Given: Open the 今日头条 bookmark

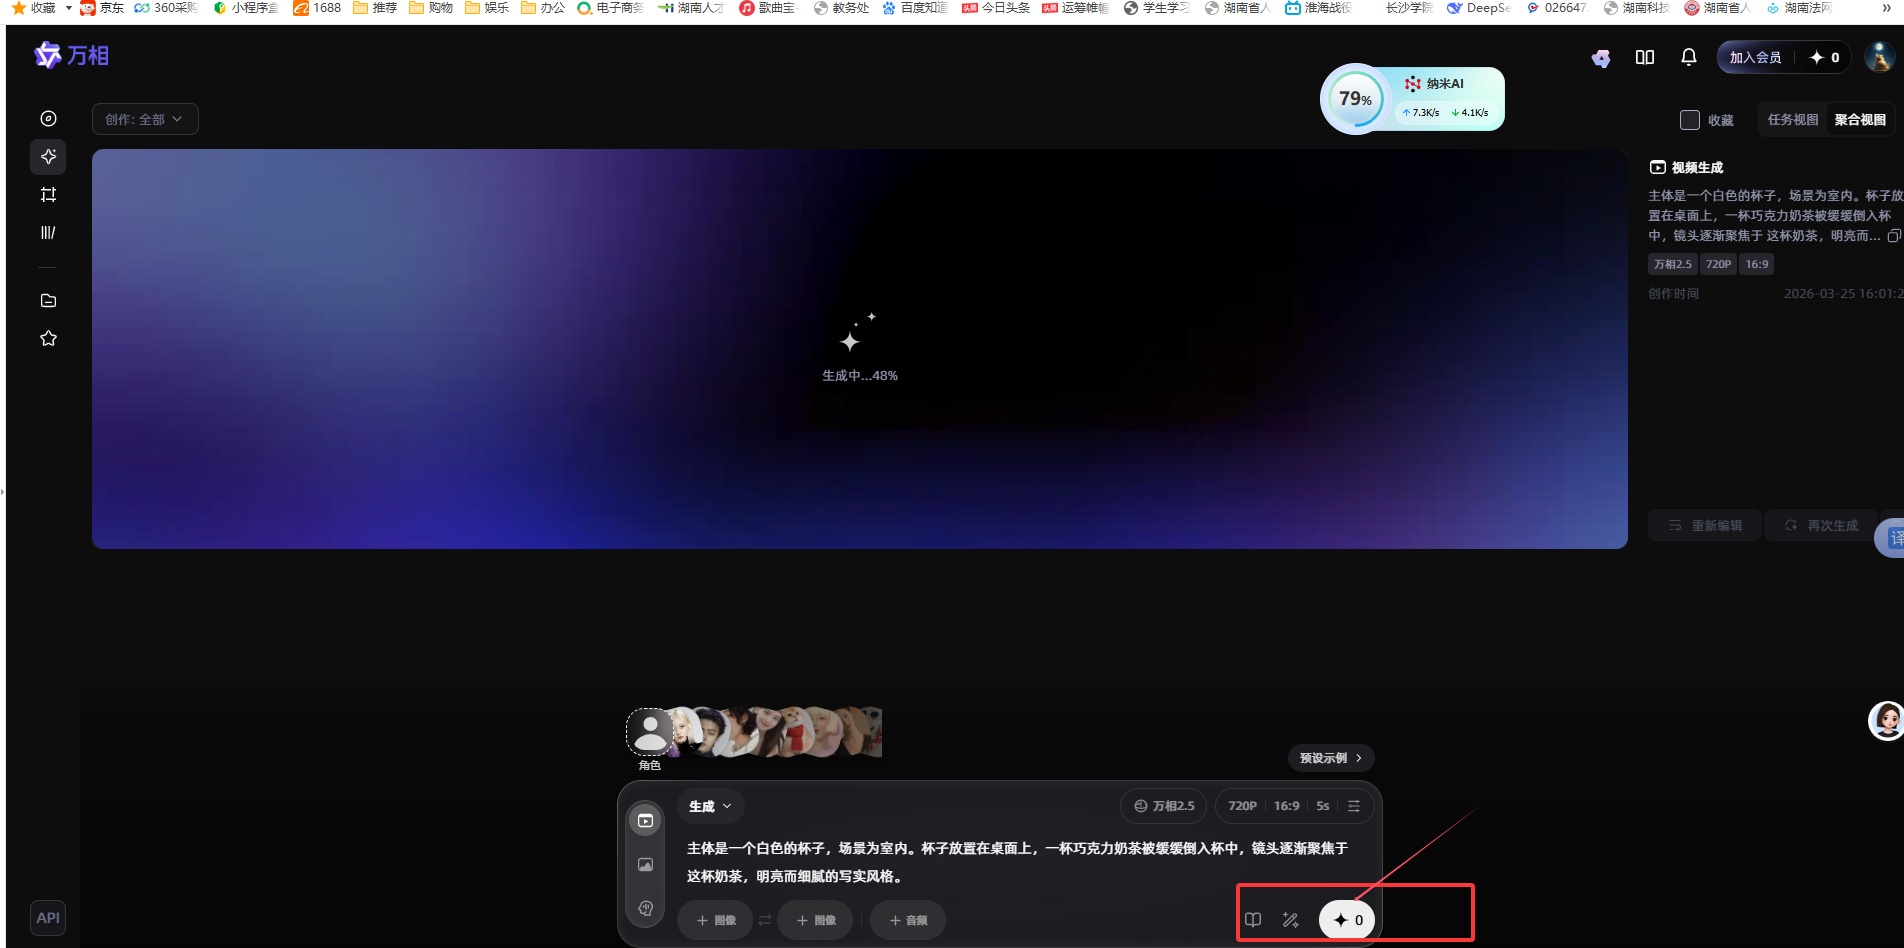Looking at the screenshot, I should (x=995, y=8).
